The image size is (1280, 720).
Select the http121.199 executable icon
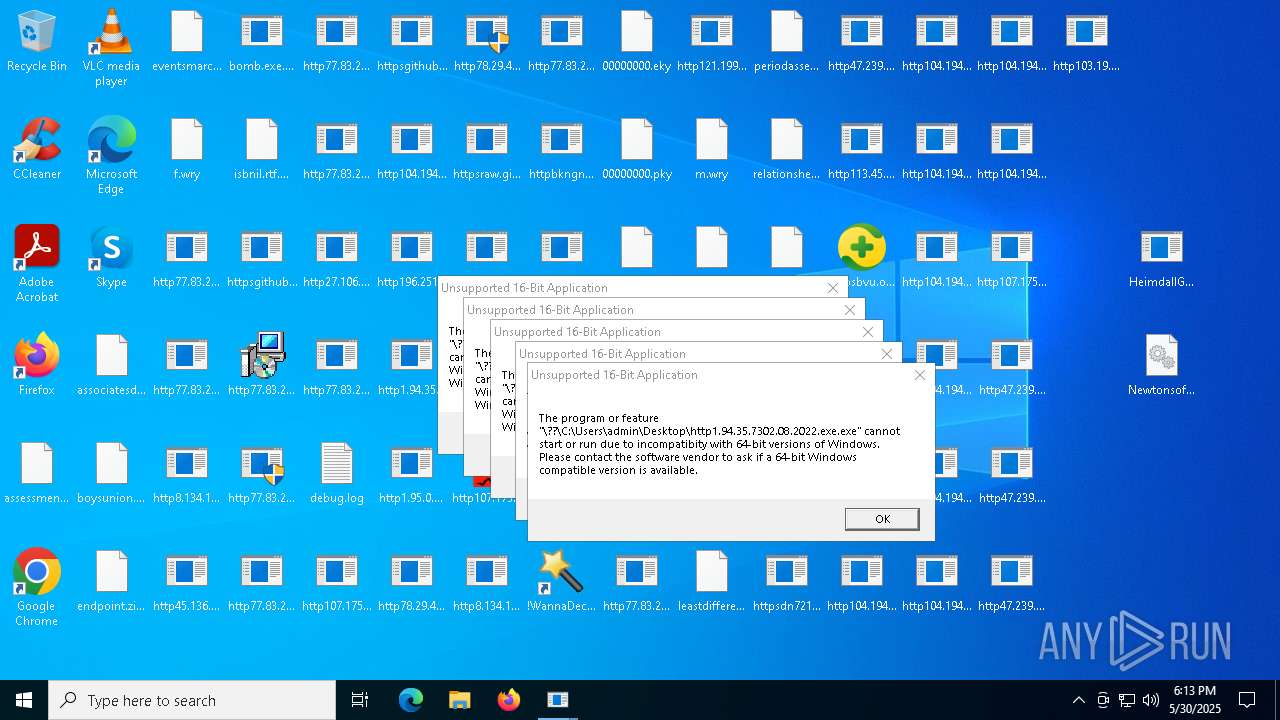[x=712, y=42]
